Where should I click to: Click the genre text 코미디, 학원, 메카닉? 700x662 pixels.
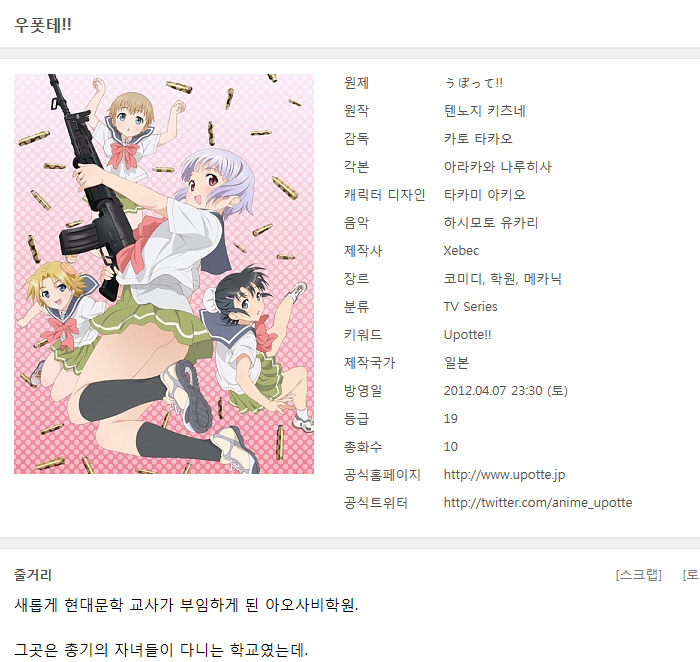point(502,279)
